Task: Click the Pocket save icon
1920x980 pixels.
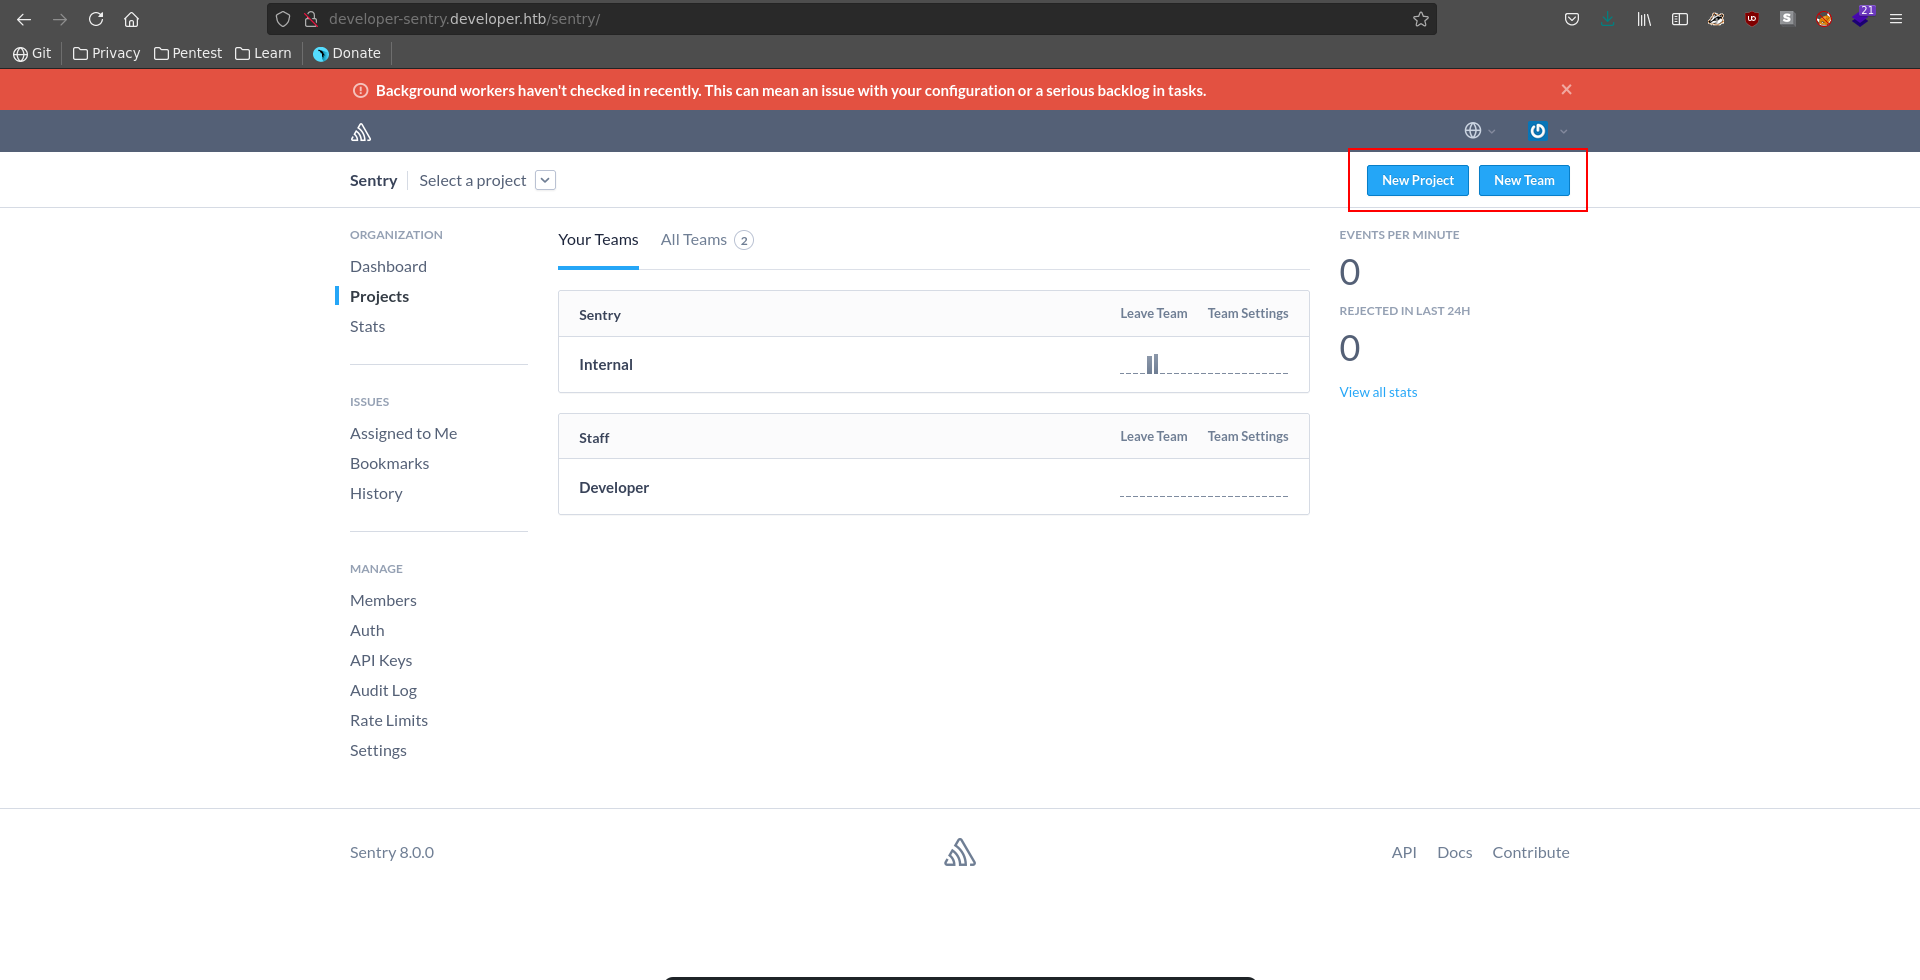Action: 1571,19
